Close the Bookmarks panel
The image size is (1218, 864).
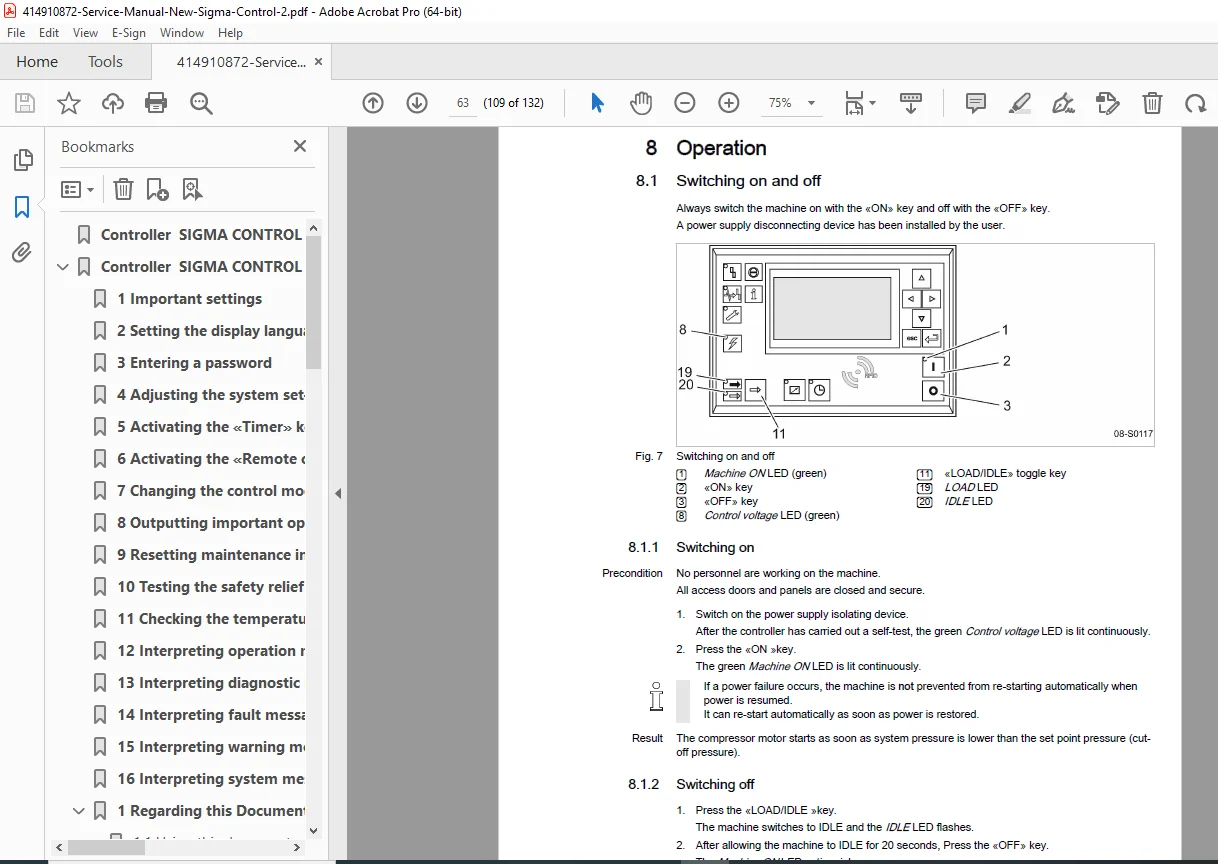300,146
